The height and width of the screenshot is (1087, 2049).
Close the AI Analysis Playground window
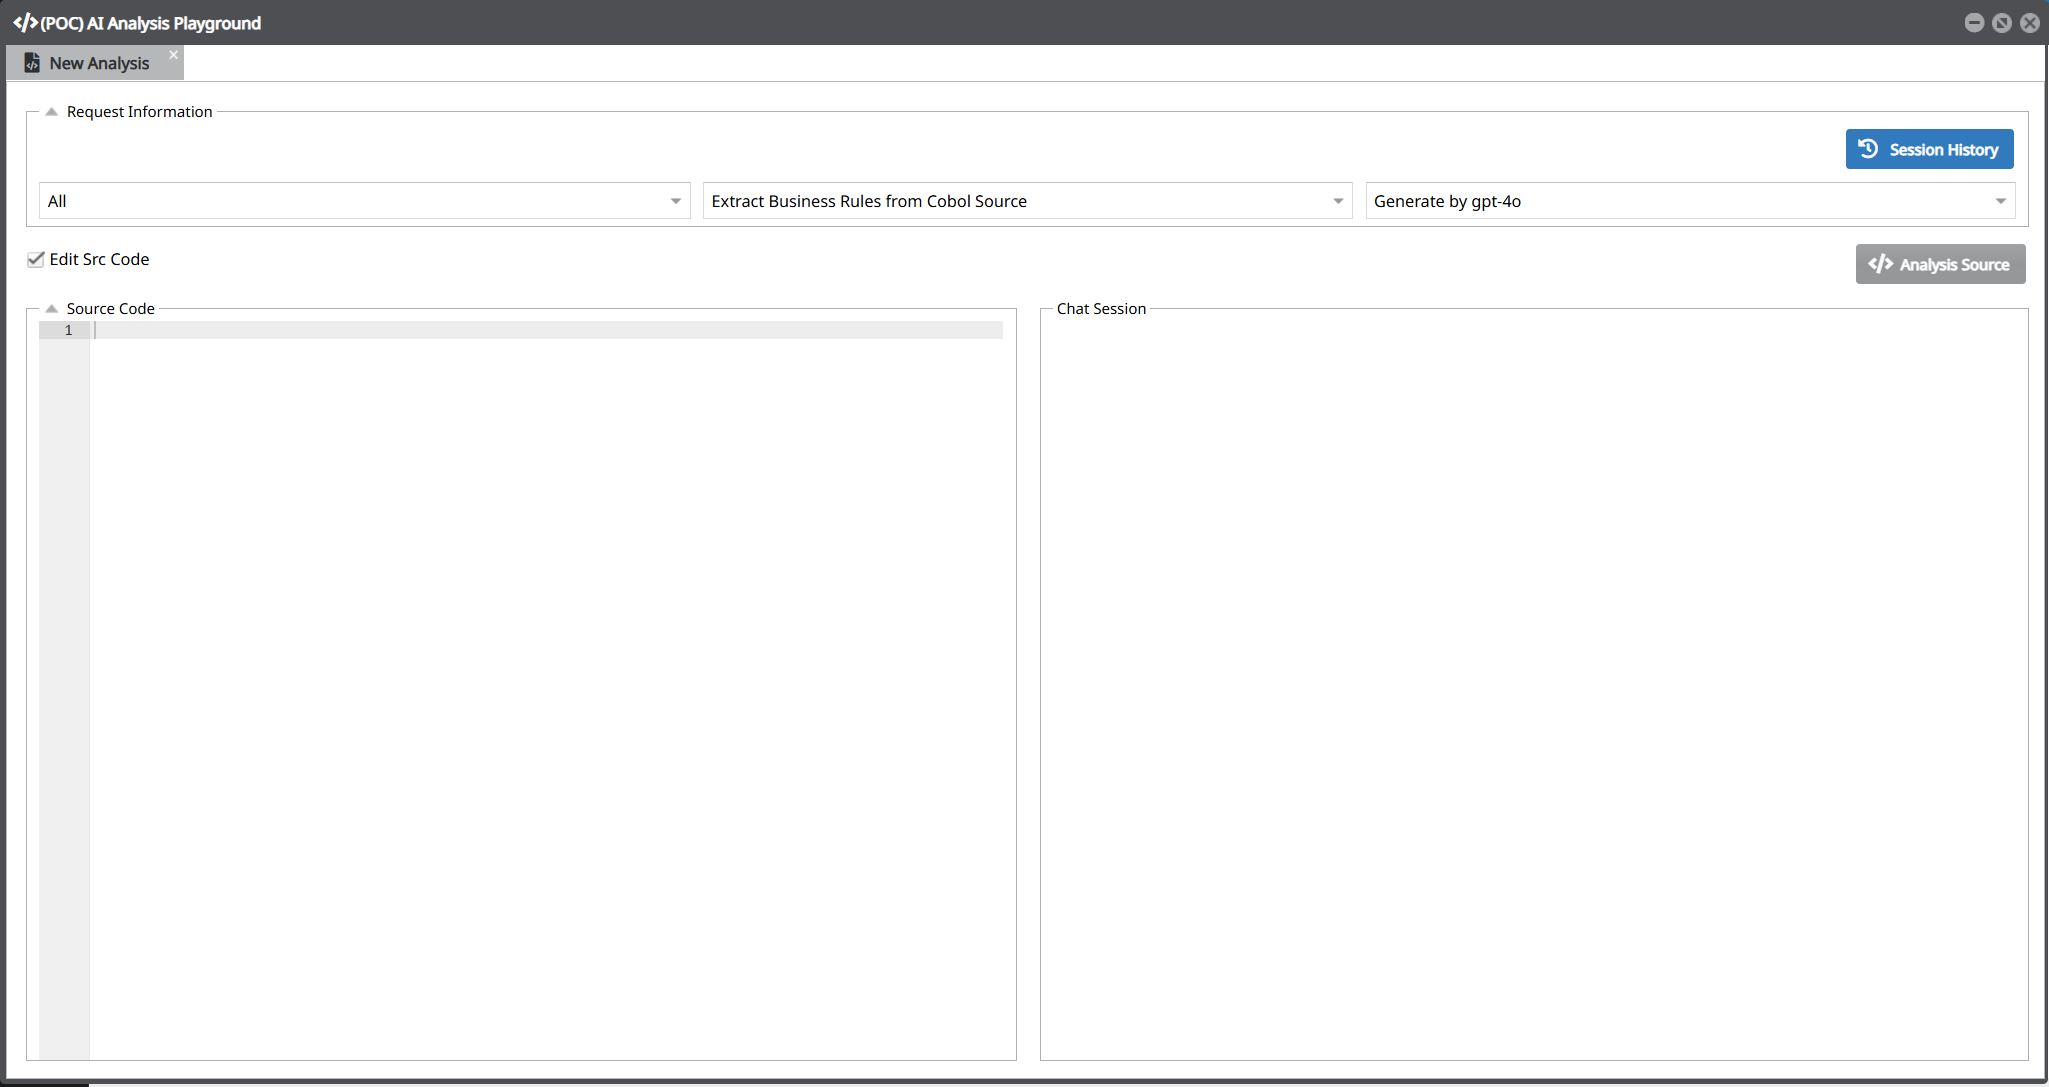point(2030,23)
